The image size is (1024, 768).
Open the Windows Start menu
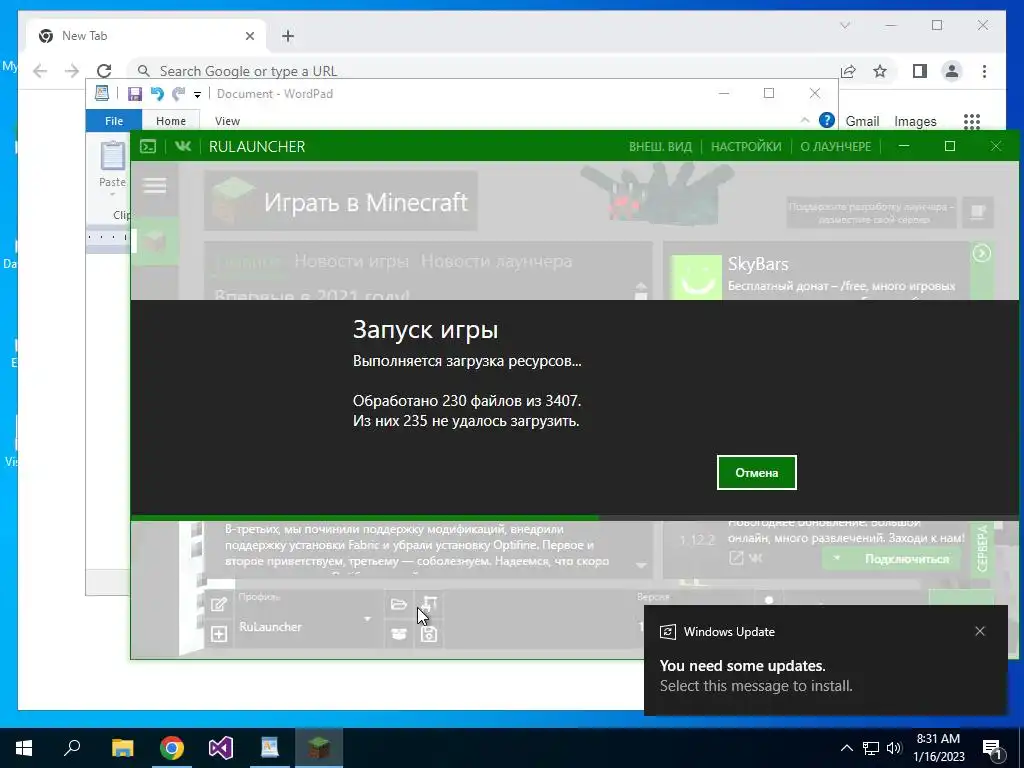[24, 748]
